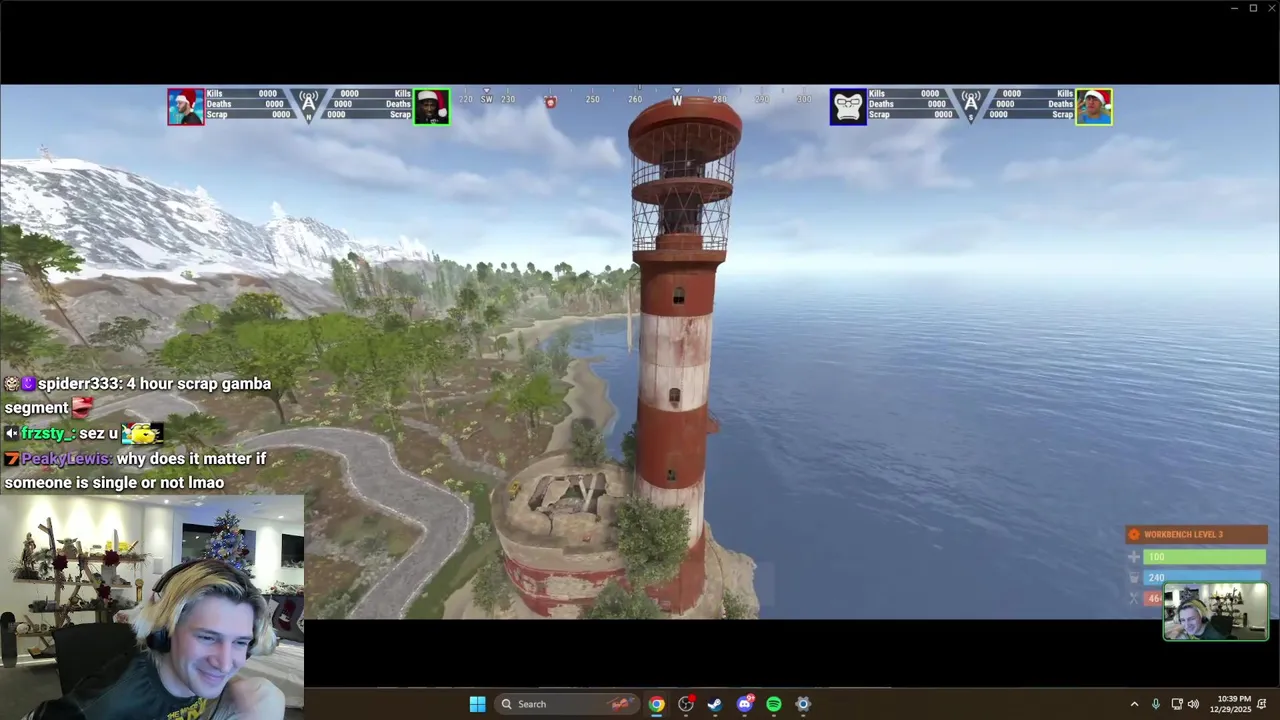Click chat username spiderr333
This screenshot has height=720, width=1280.
[81, 384]
